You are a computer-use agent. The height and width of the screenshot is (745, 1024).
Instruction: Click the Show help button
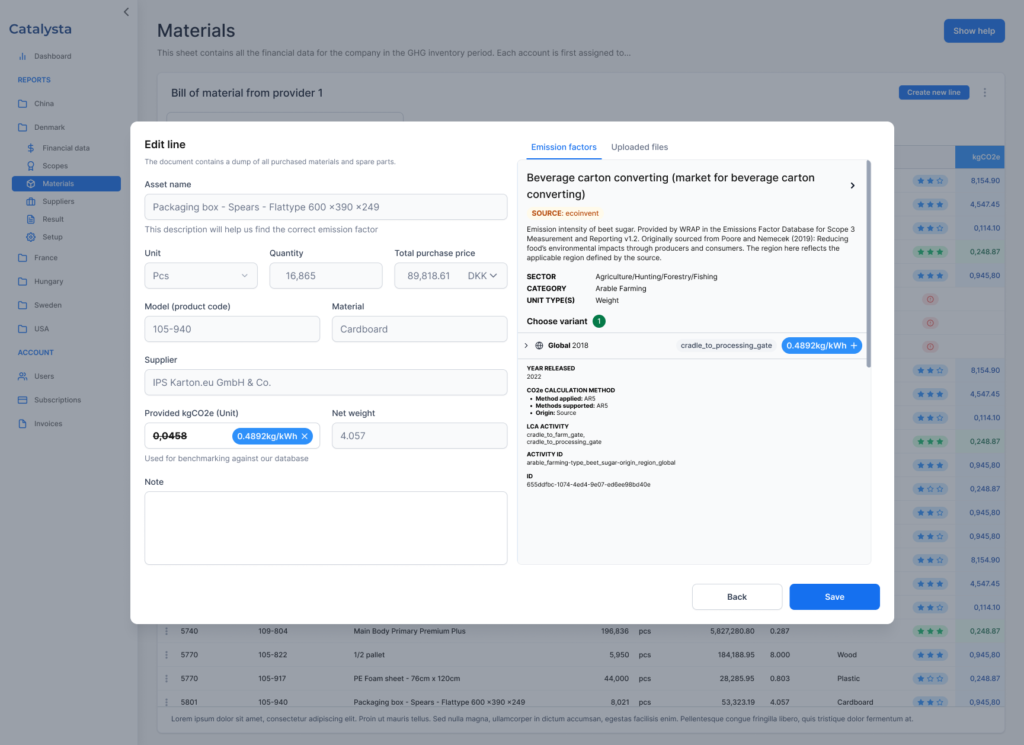point(973,31)
